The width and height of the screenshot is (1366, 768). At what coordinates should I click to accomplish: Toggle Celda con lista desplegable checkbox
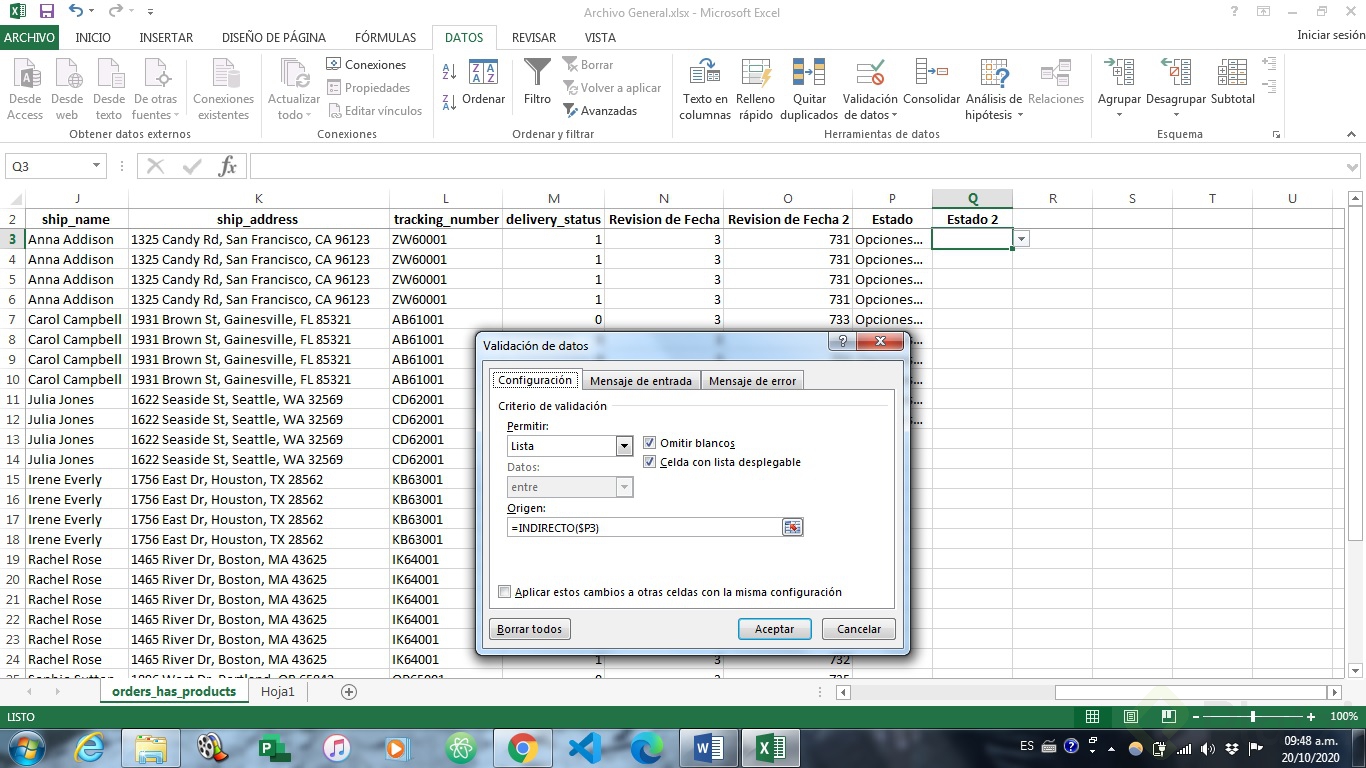tap(650, 462)
